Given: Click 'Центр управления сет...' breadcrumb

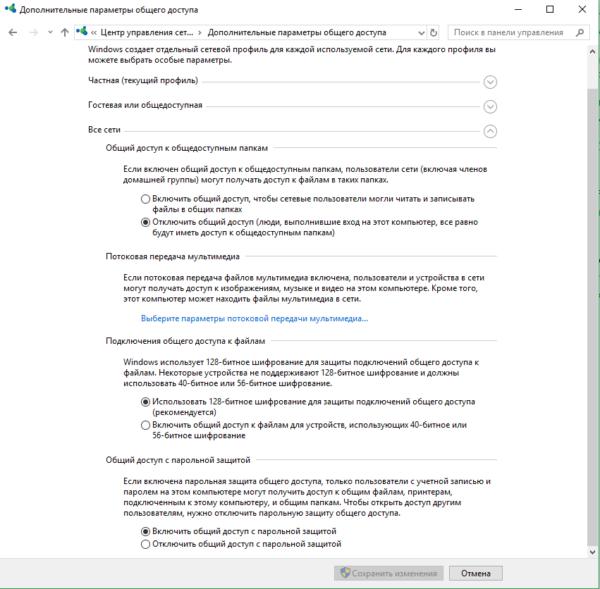Looking at the screenshot, I should 147,33.
